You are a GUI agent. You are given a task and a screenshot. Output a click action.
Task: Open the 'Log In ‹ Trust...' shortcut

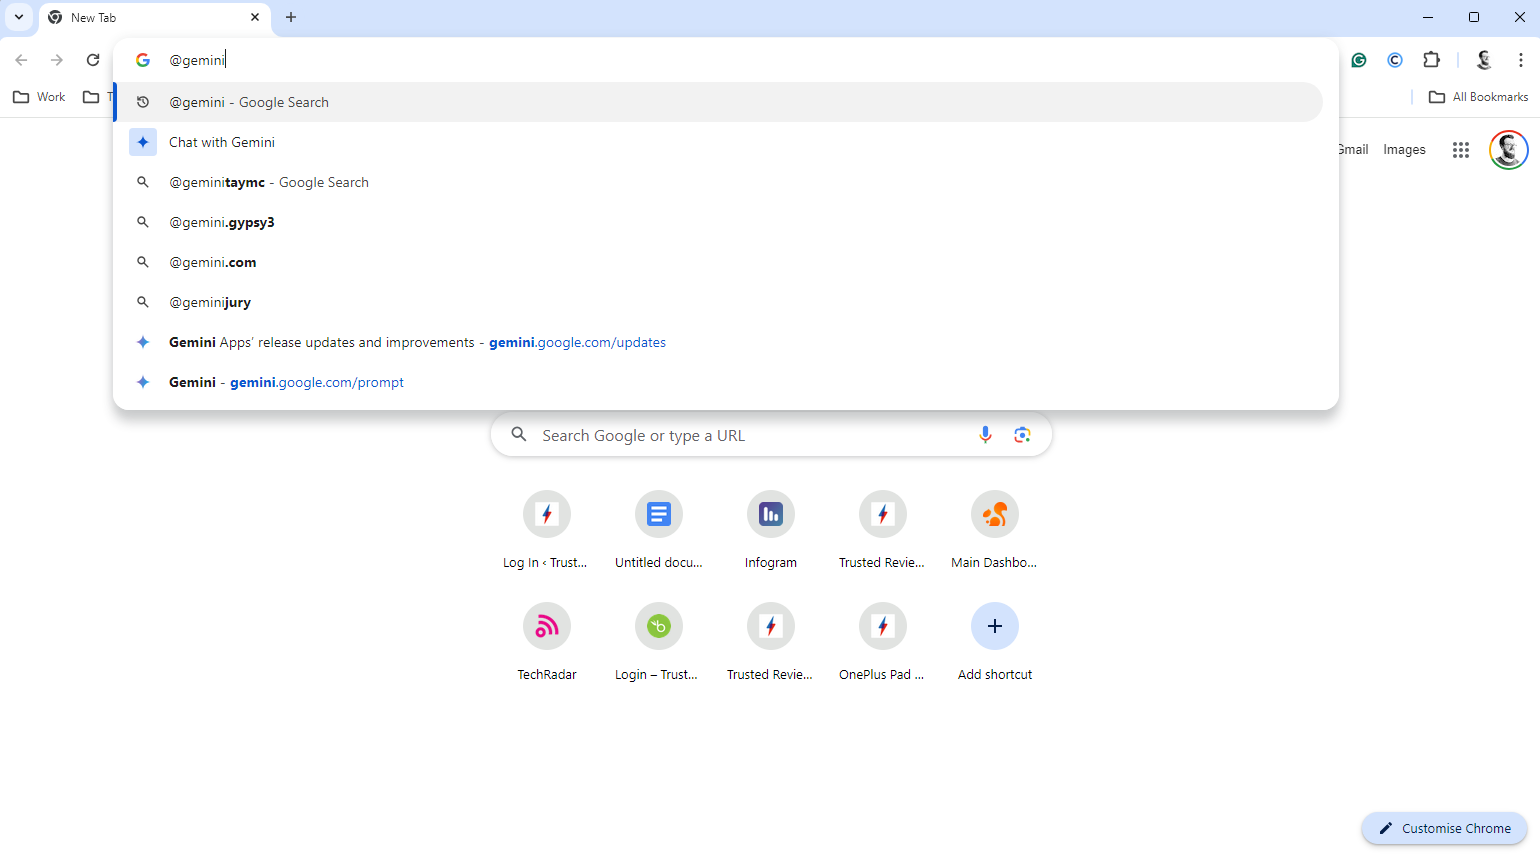click(547, 532)
